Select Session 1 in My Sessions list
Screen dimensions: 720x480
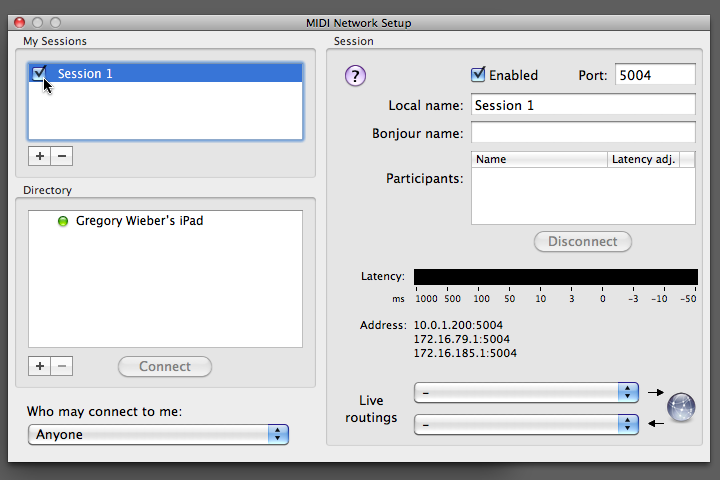point(86,74)
